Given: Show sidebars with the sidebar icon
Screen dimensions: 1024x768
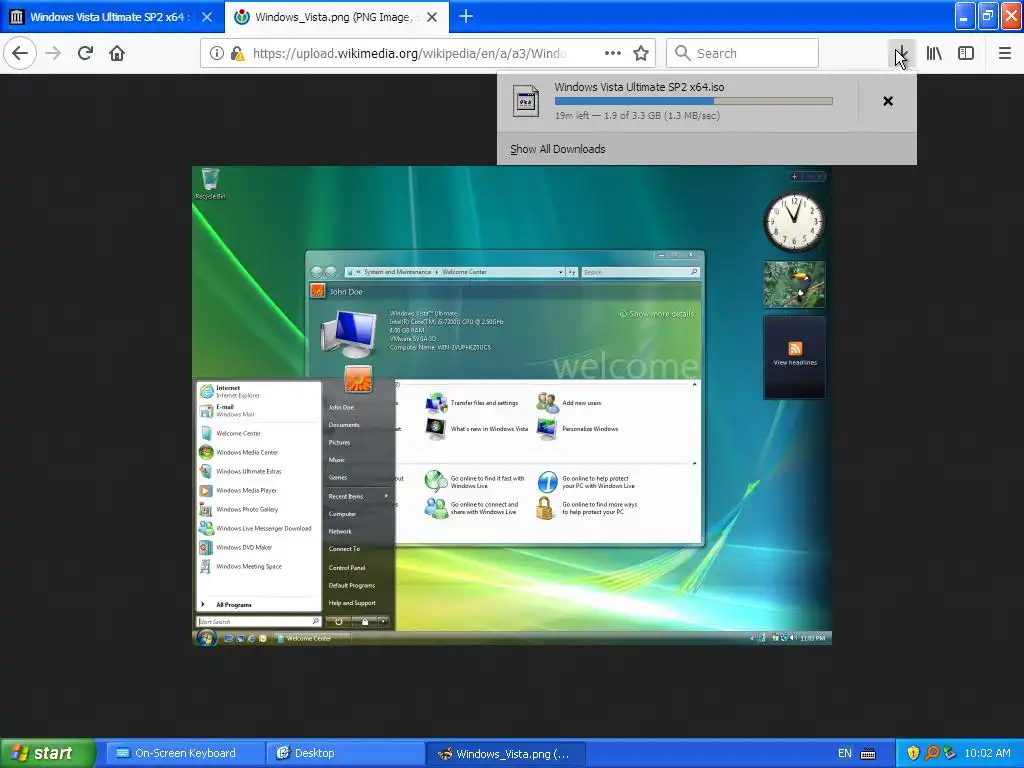Looking at the screenshot, I should pos(966,53).
